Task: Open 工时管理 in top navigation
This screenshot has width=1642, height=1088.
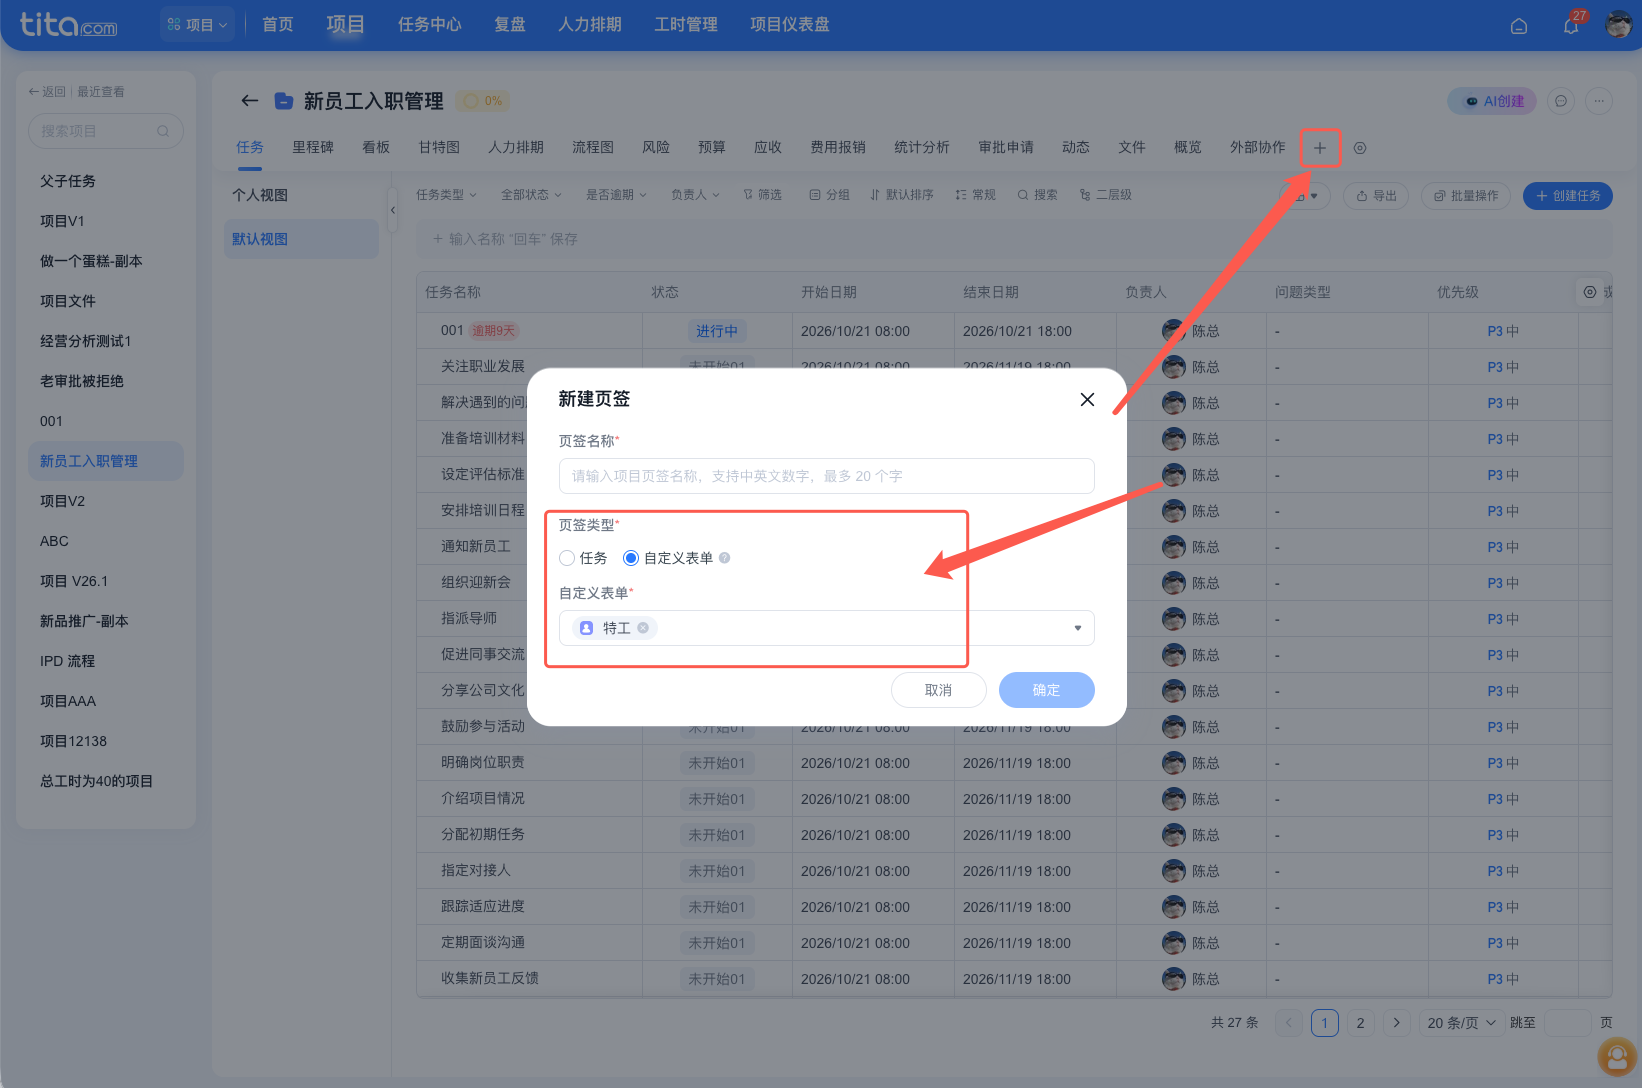Action: click(686, 25)
